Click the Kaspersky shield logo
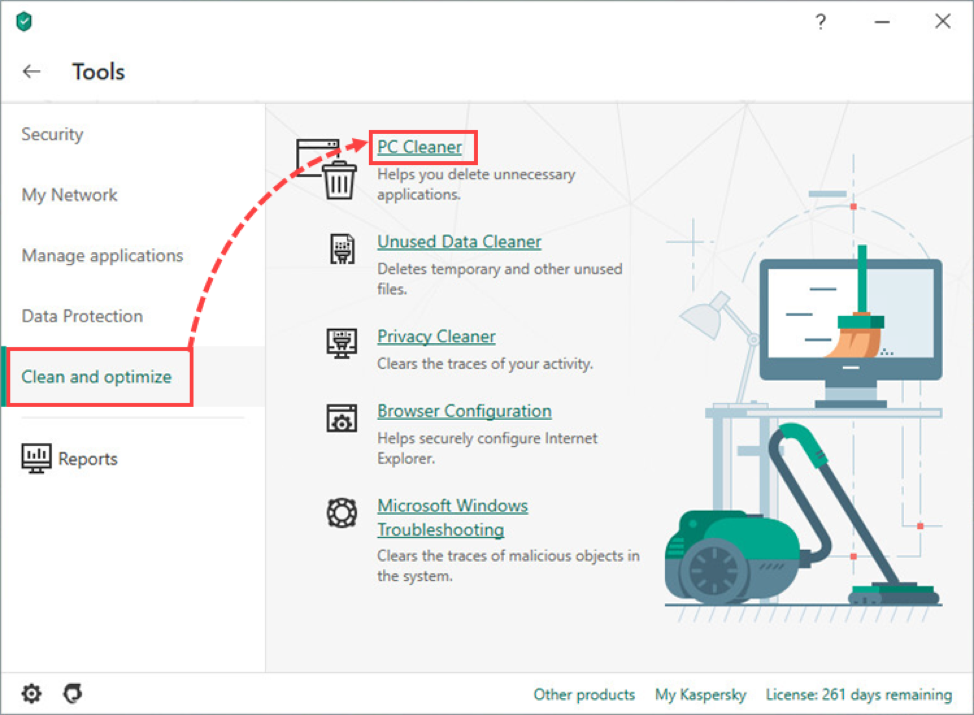The width and height of the screenshot is (974, 715). tap(24, 22)
